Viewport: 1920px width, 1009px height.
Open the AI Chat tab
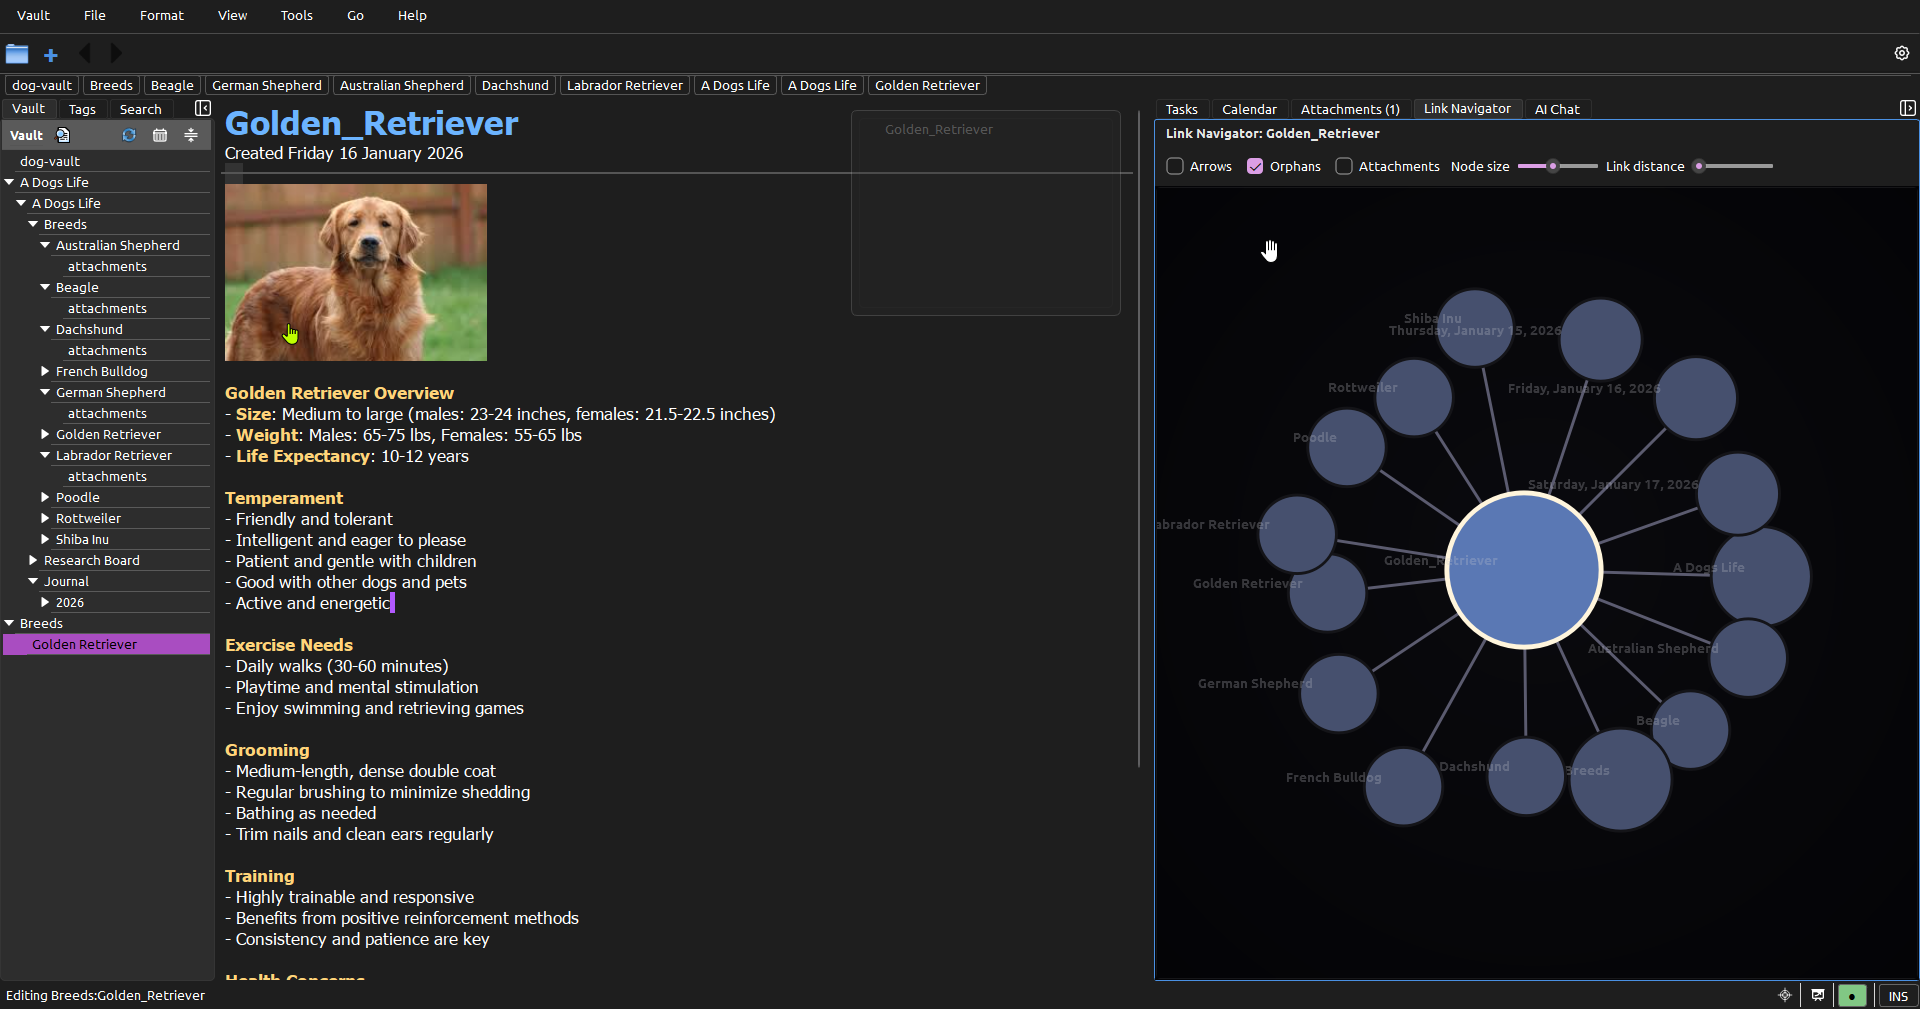(x=1557, y=109)
